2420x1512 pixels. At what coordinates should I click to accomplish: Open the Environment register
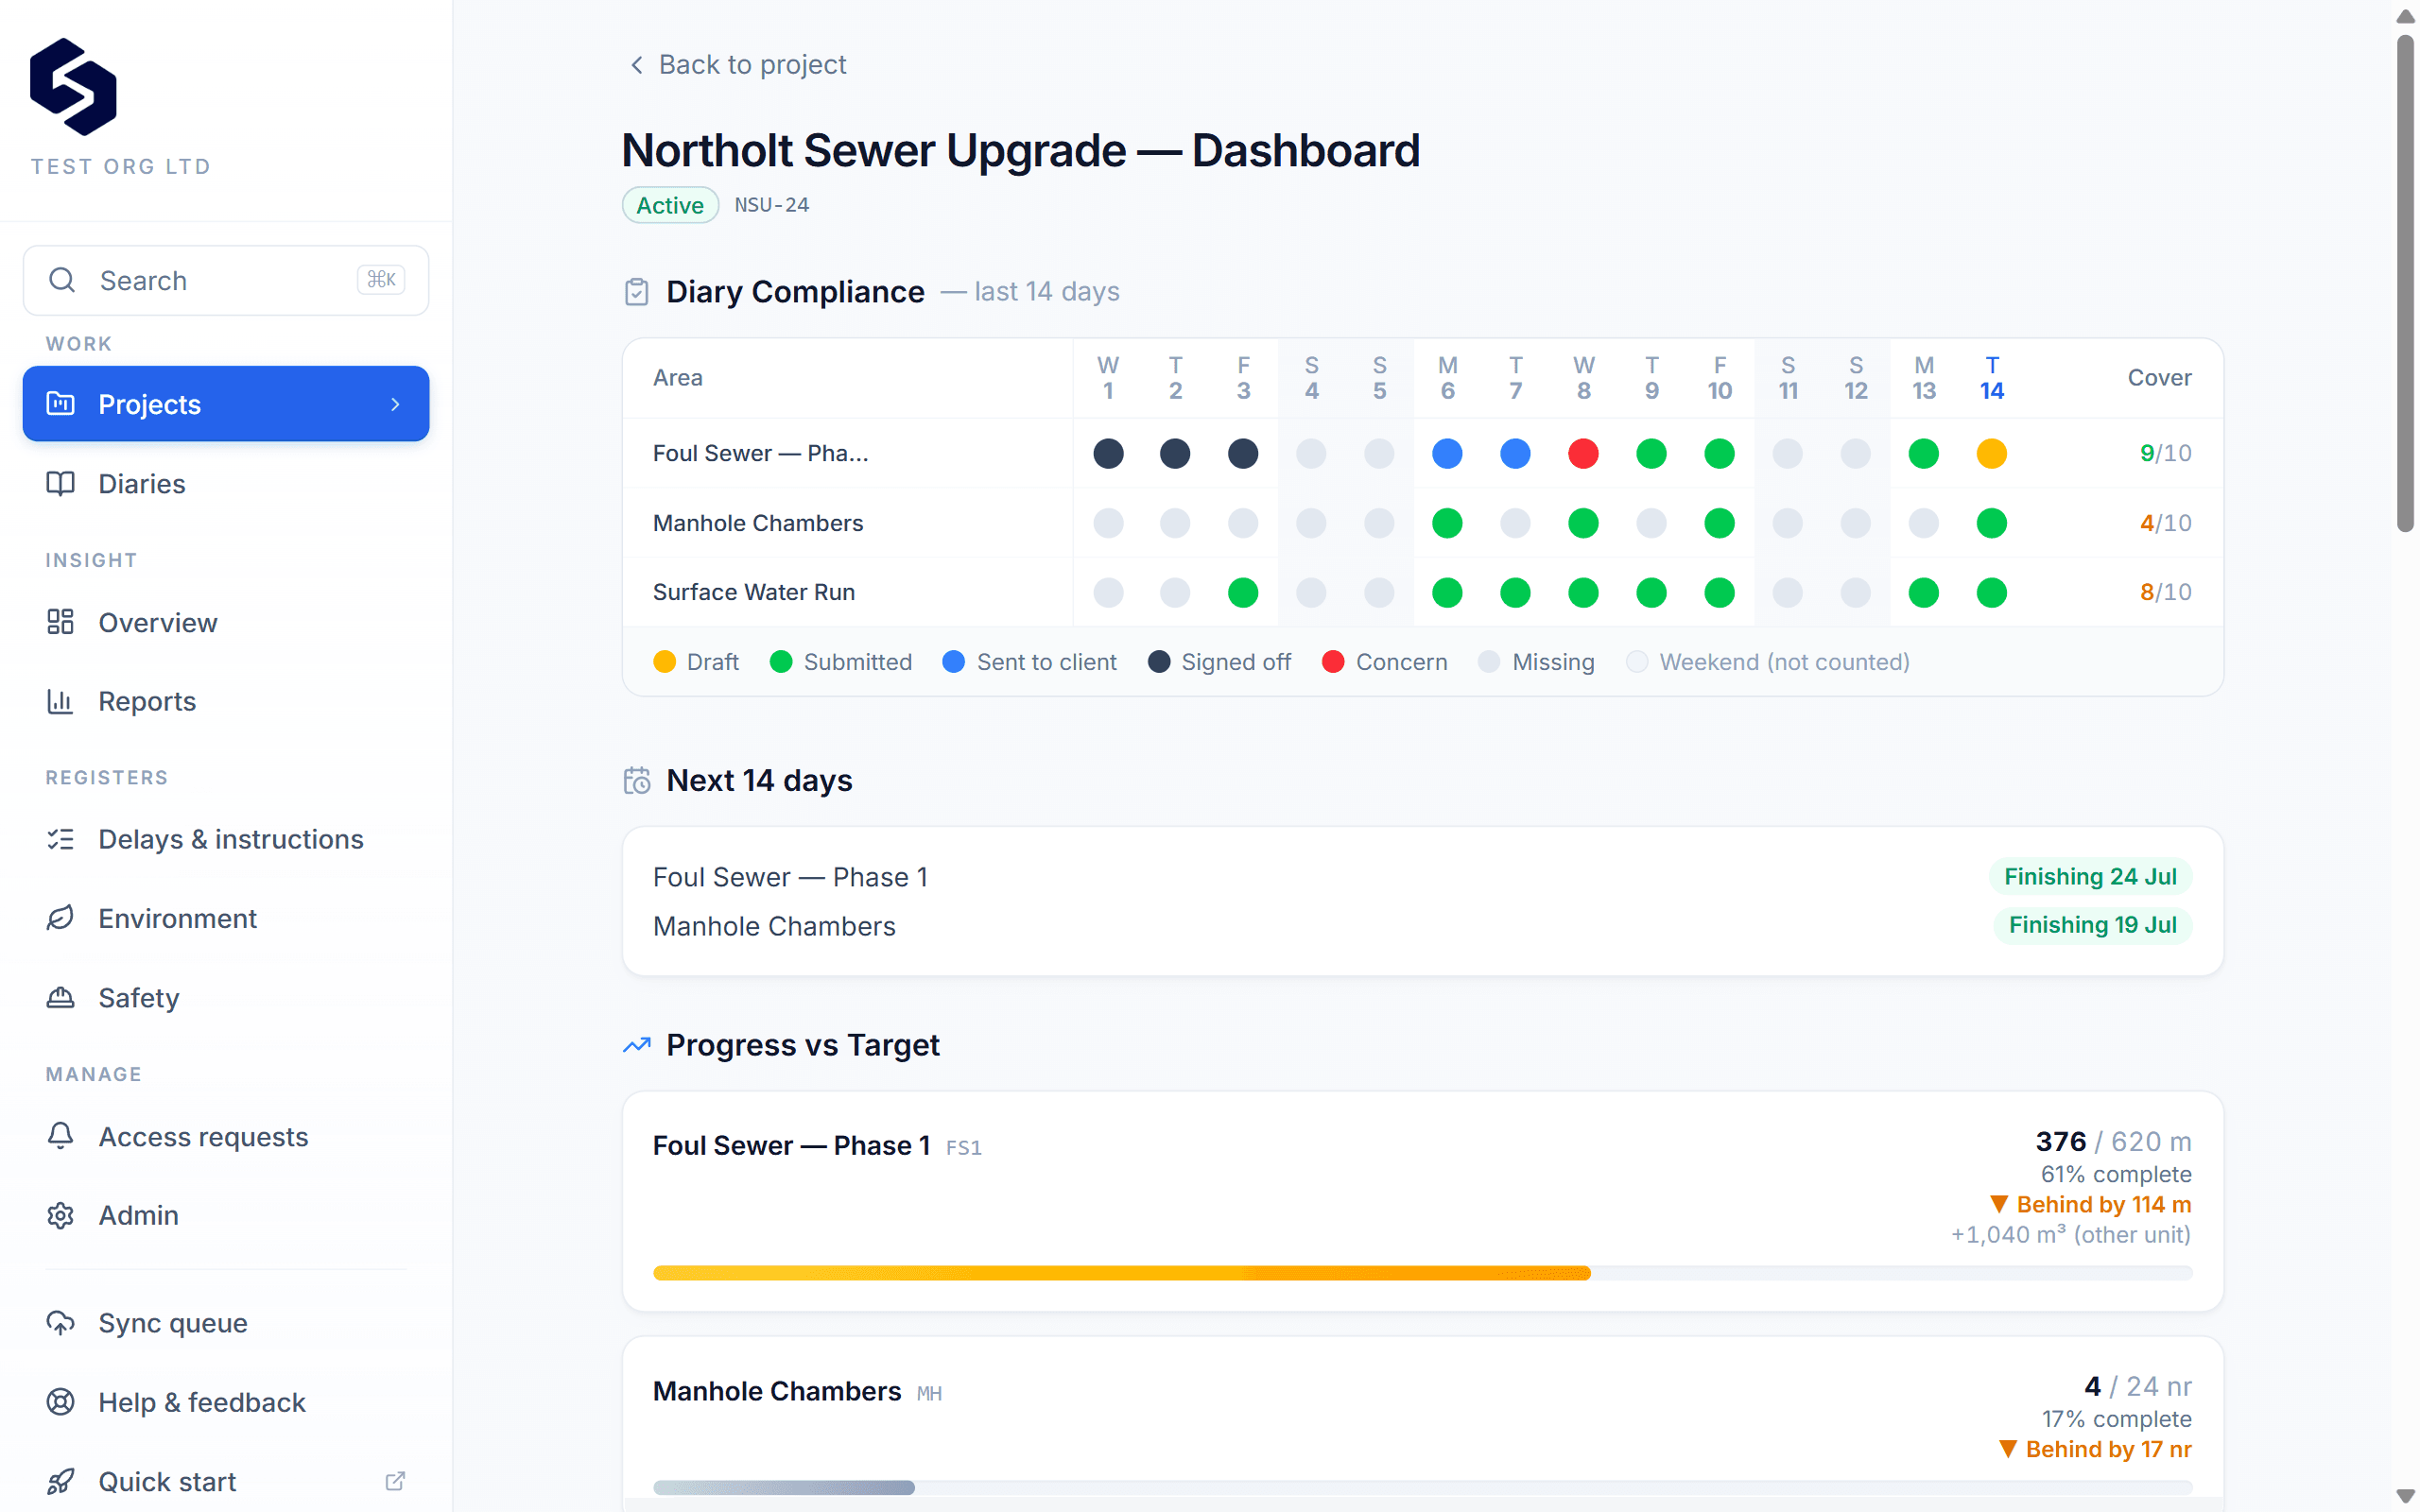pos(226,918)
